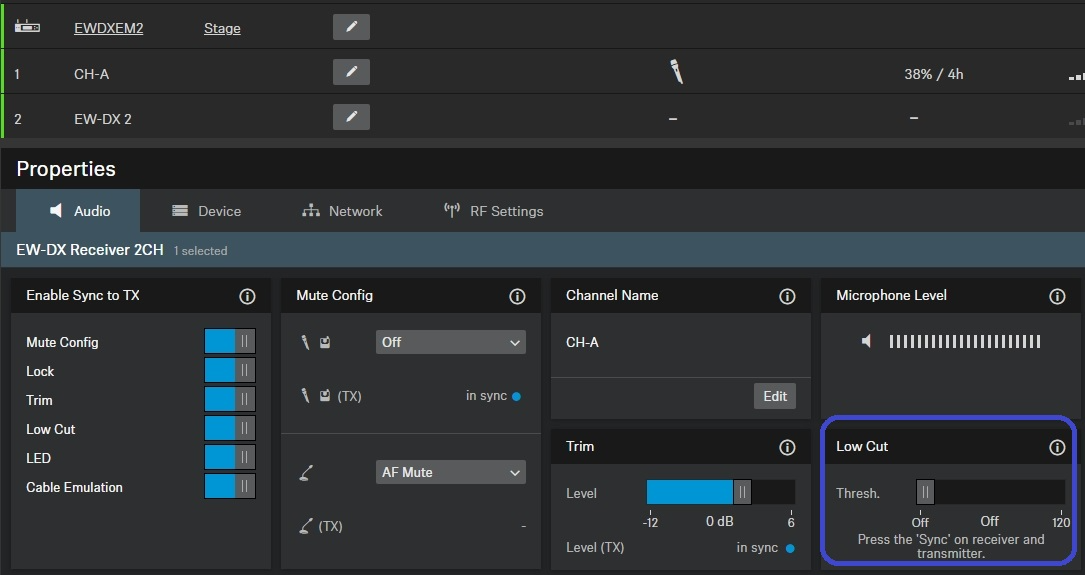Switch to the Device tab

(x=207, y=211)
